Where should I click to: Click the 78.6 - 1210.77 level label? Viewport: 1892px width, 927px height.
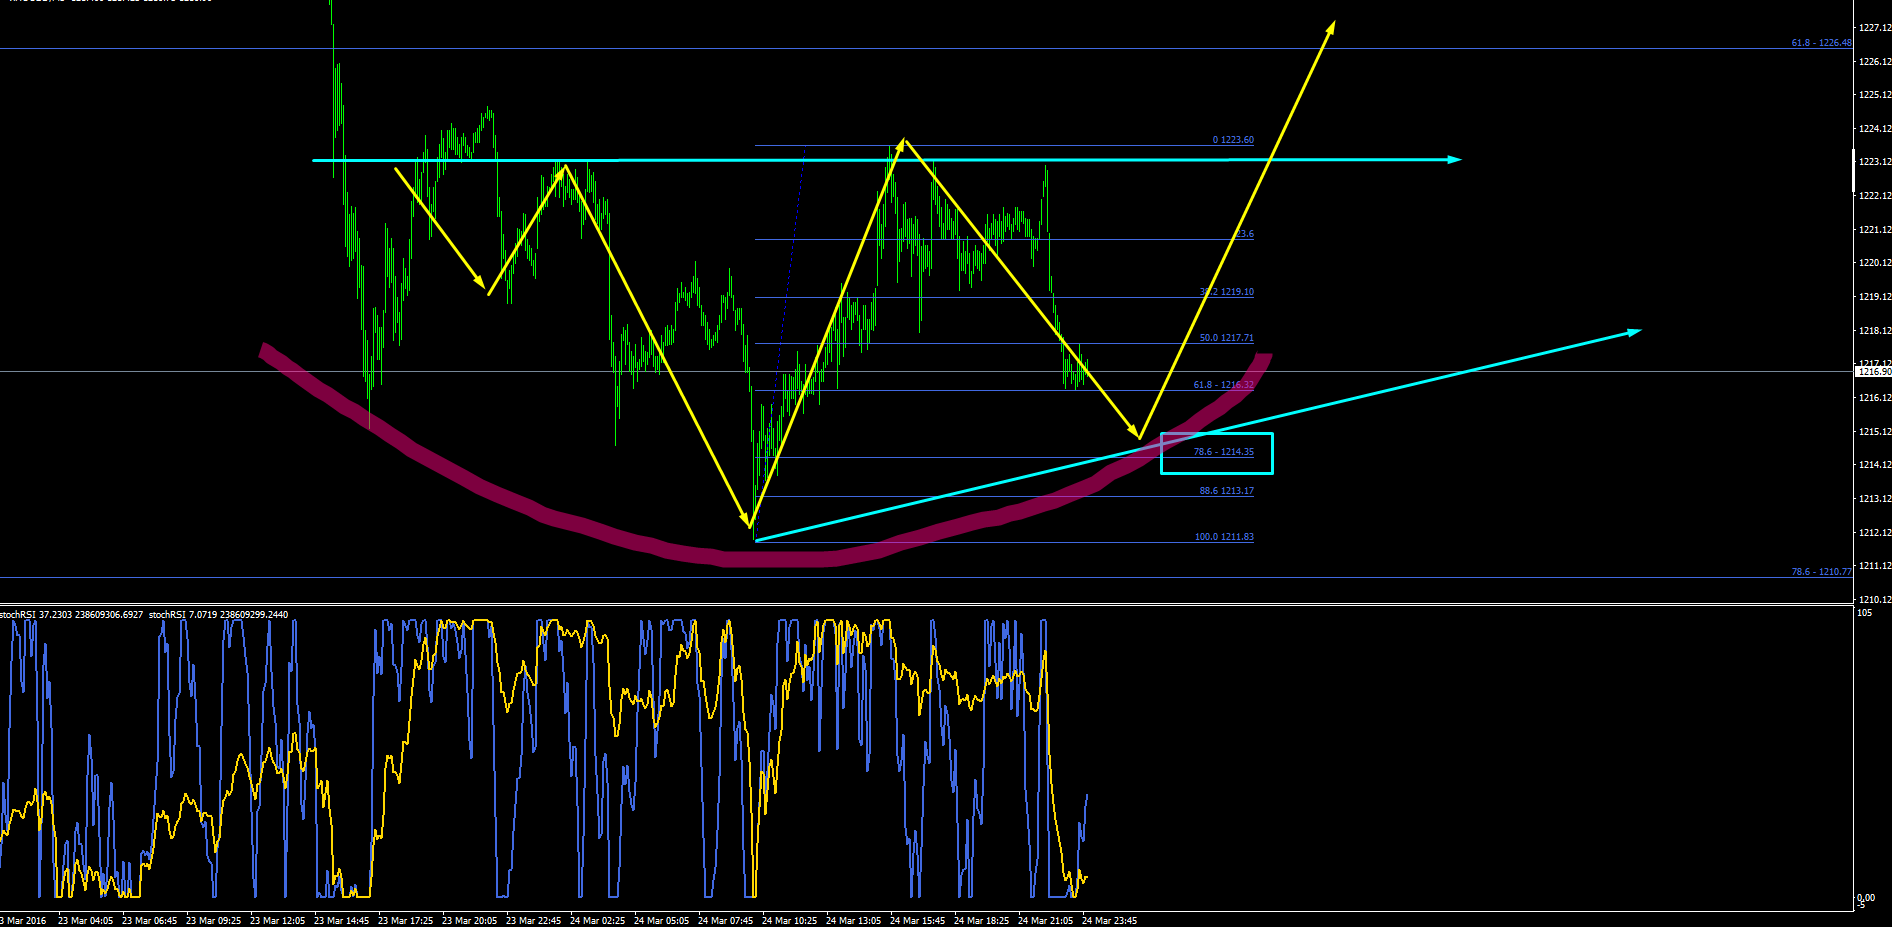tap(1821, 572)
